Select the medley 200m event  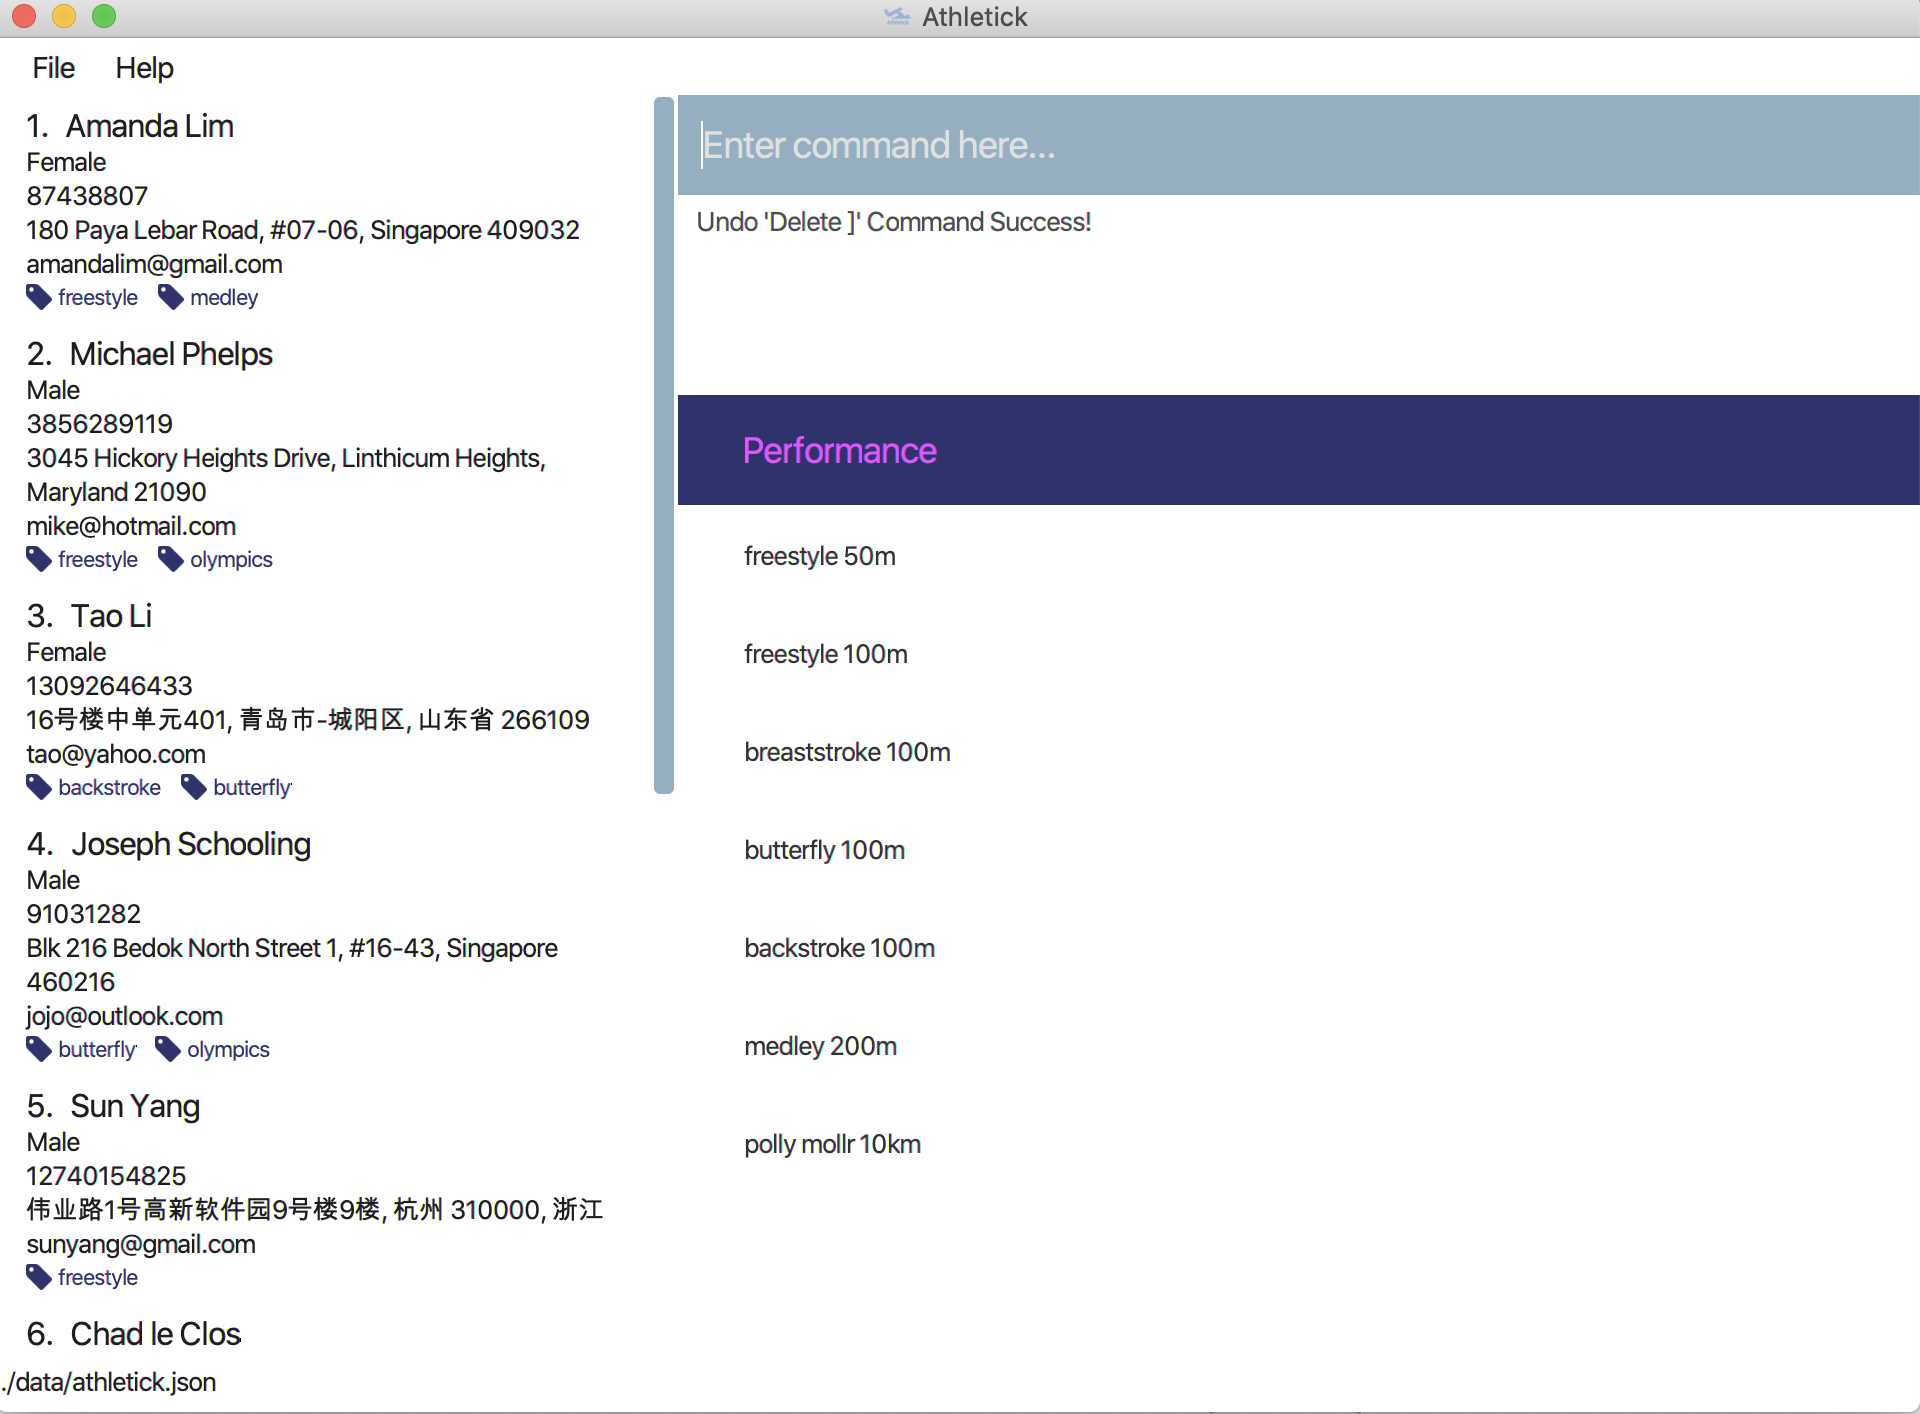[820, 1047]
